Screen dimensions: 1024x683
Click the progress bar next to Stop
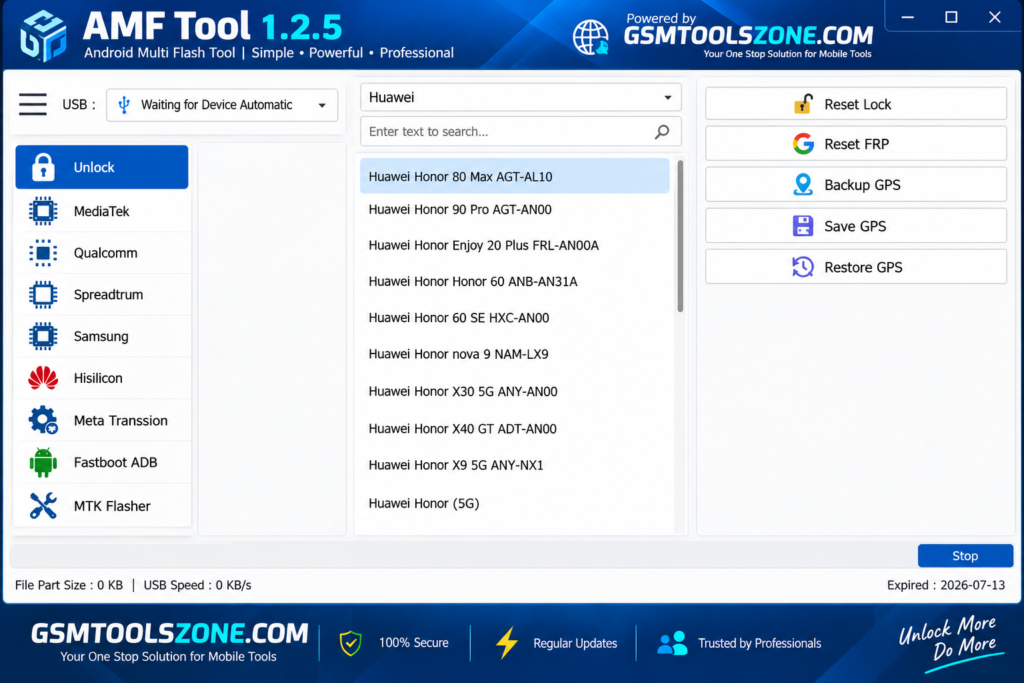[461, 556]
